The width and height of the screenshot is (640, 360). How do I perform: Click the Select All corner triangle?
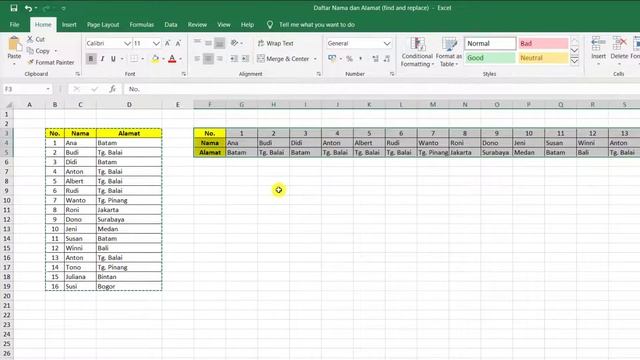[x=9, y=105]
